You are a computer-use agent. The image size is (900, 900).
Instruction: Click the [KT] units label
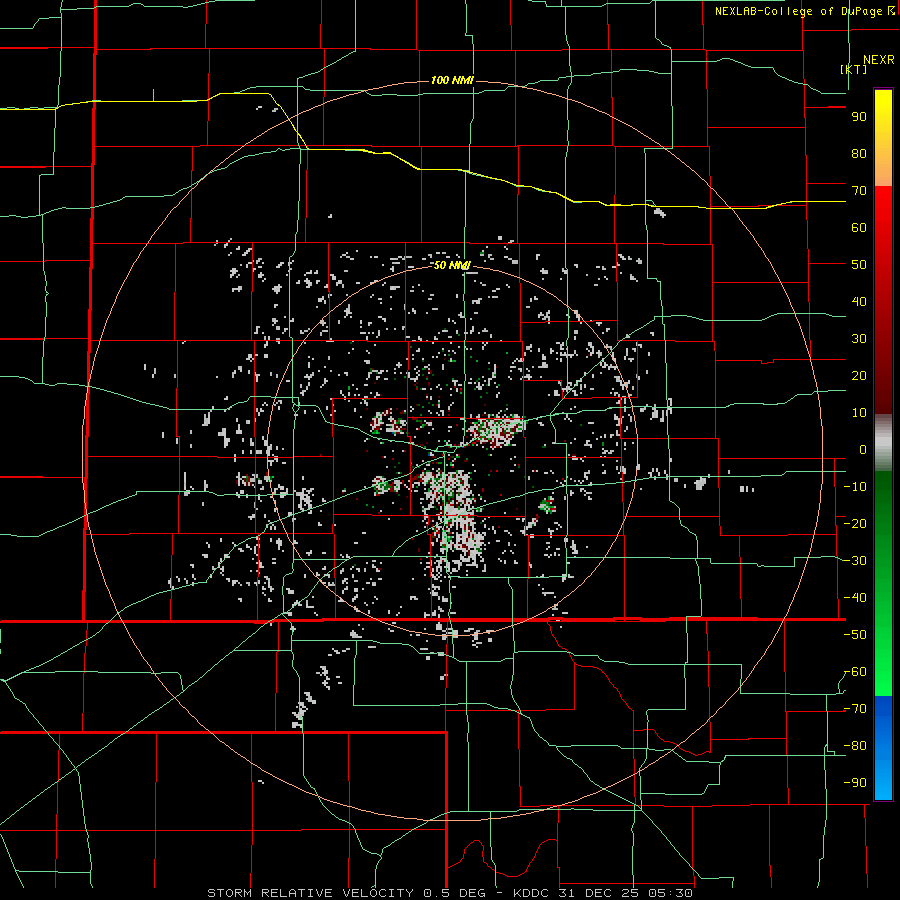coord(854,69)
